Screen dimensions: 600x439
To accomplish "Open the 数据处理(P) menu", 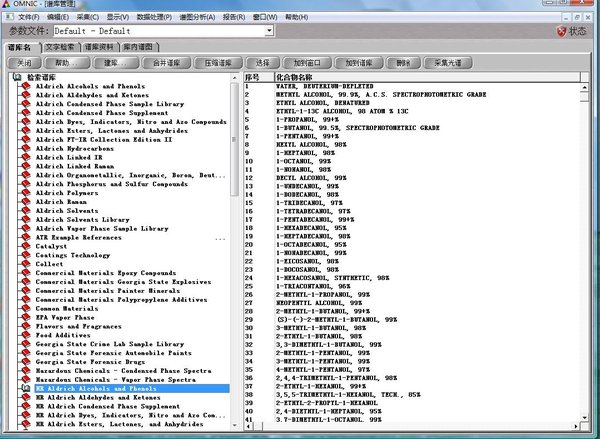I will click(154, 17).
